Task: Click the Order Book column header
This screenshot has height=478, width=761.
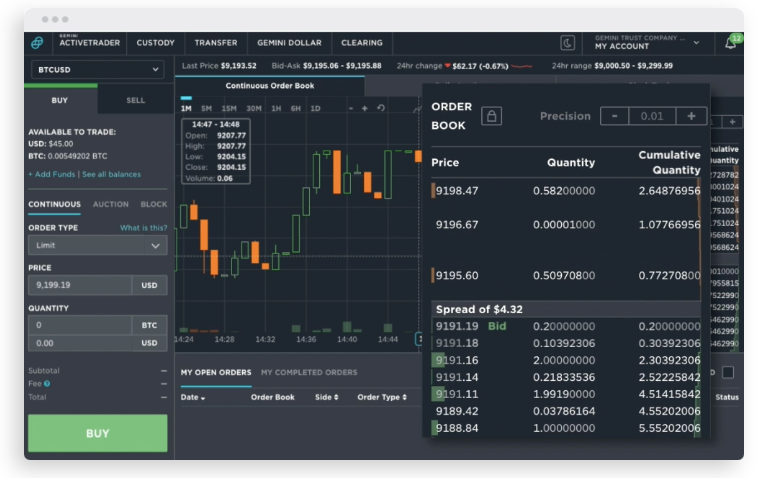Action: (x=273, y=397)
